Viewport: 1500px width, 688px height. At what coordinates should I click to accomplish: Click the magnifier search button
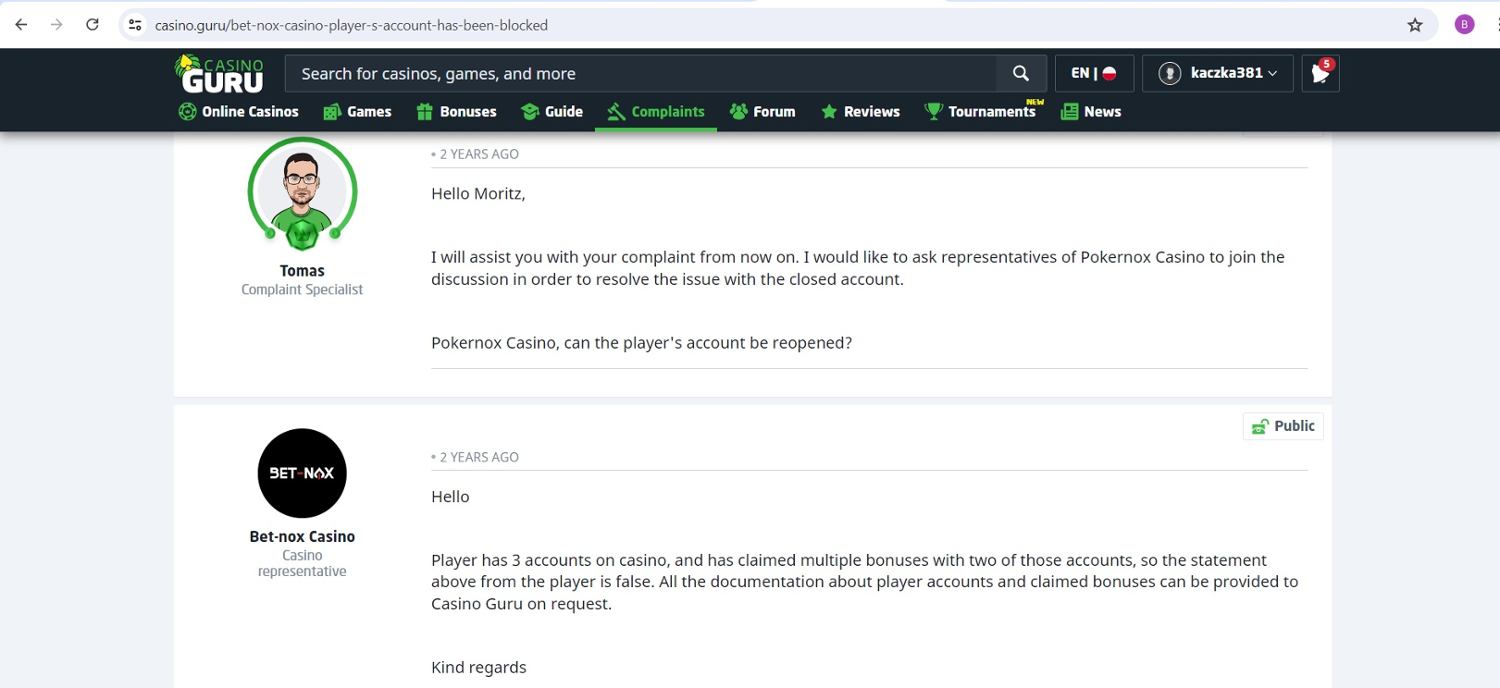pos(1020,73)
